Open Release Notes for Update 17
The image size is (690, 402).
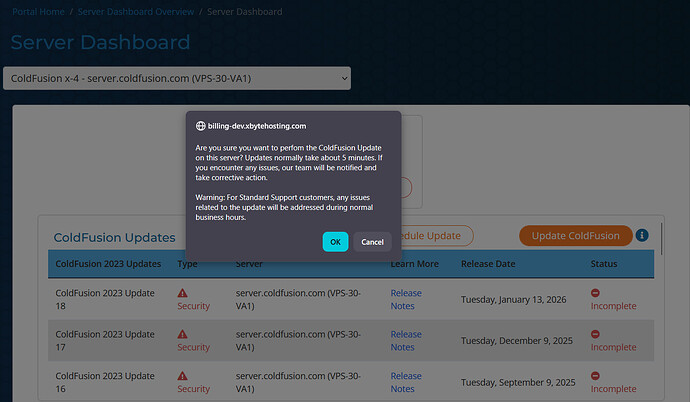405,341
